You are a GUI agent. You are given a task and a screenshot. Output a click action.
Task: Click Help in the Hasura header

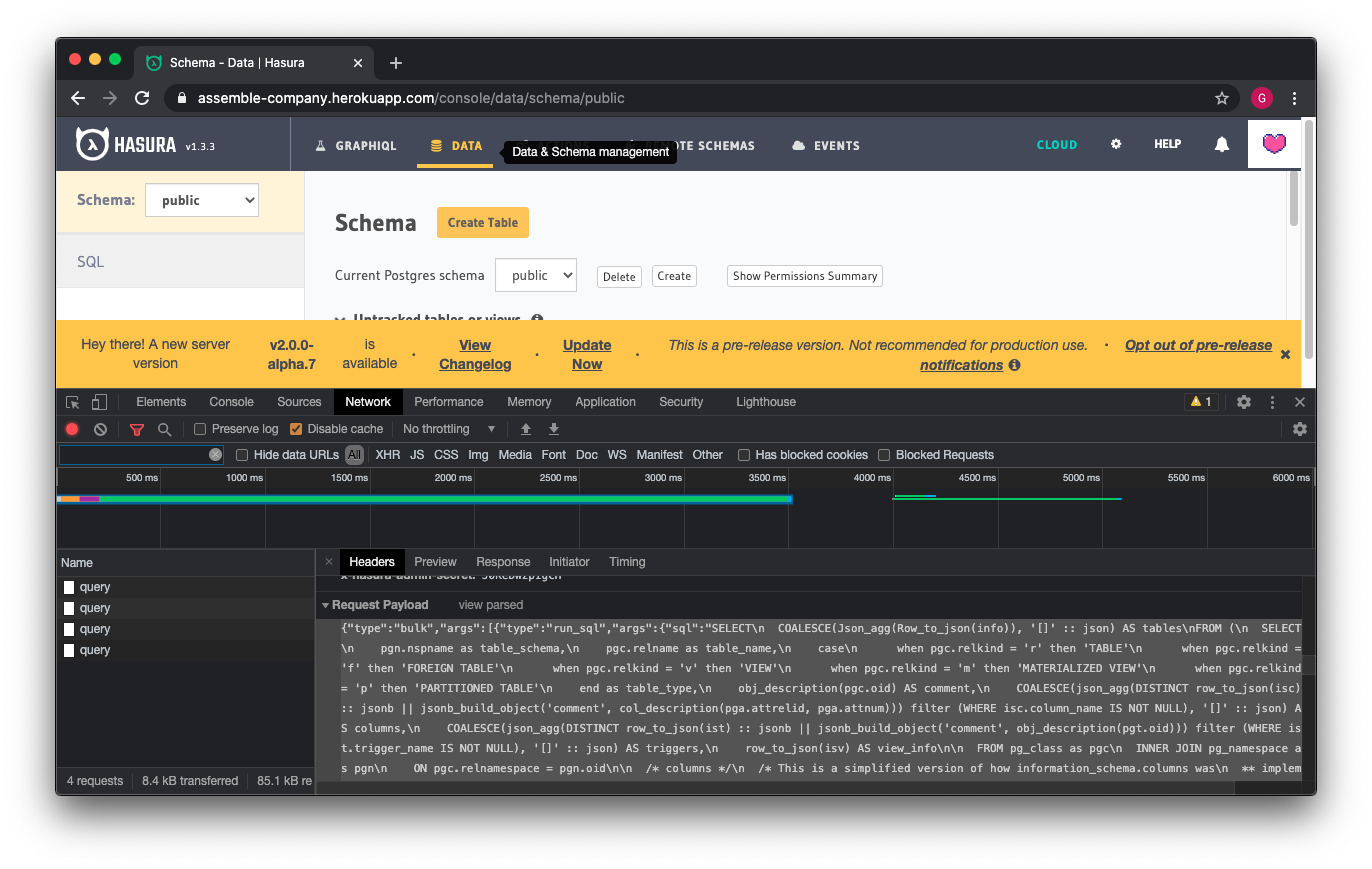pyautogui.click(x=1167, y=144)
